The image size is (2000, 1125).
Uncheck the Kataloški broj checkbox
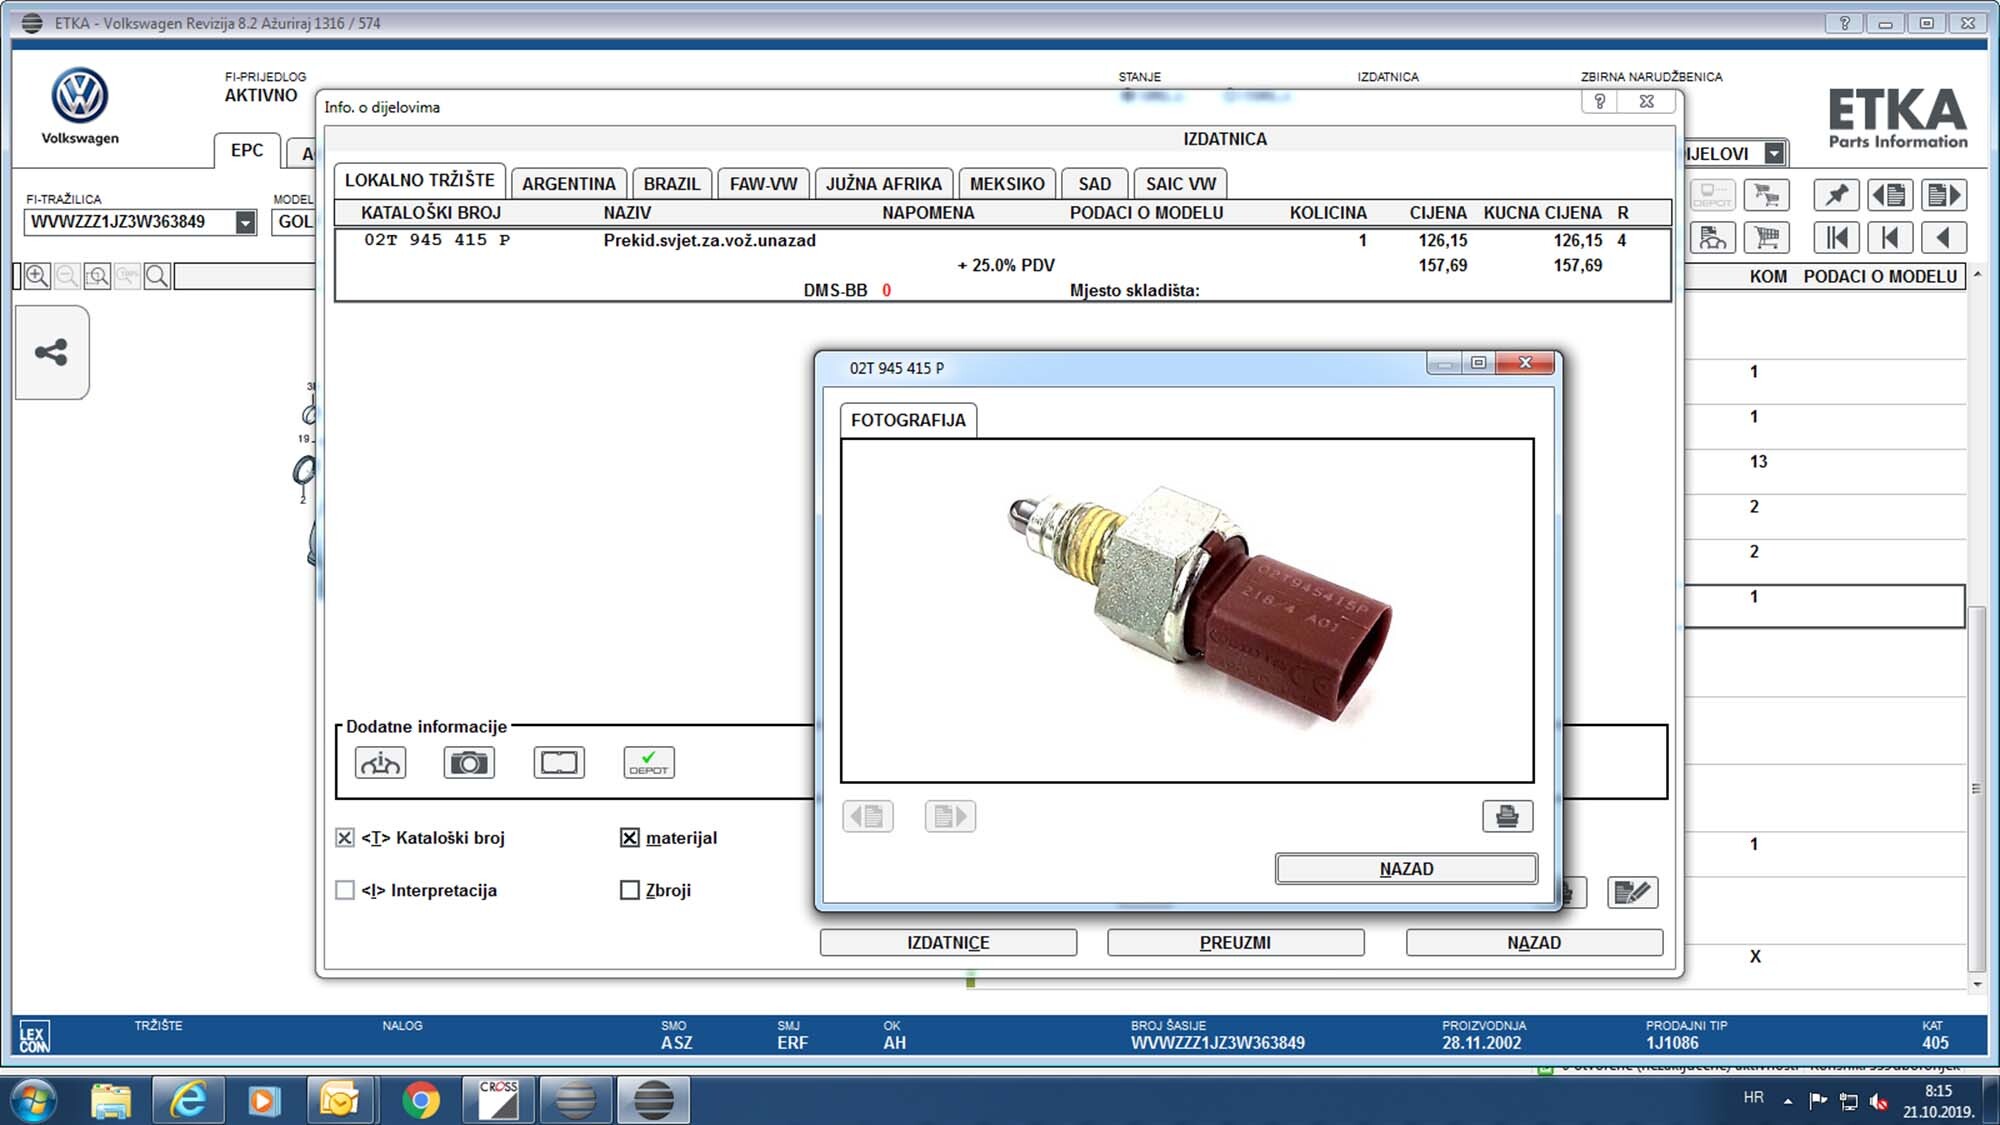(345, 838)
